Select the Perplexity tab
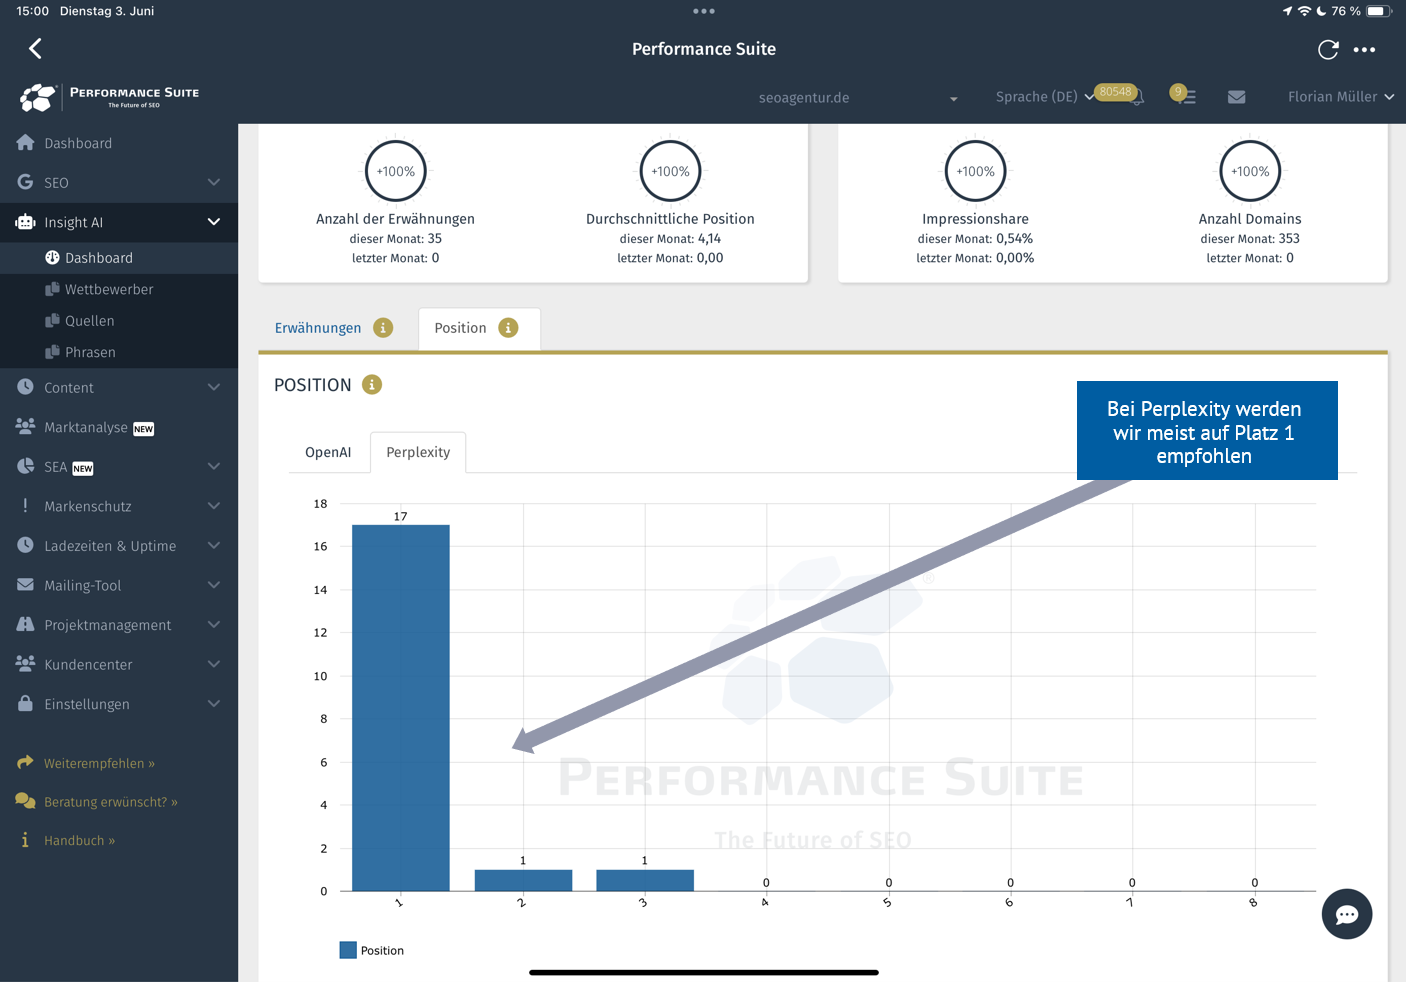The height and width of the screenshot is (982, 1406). tap(418, 452)
